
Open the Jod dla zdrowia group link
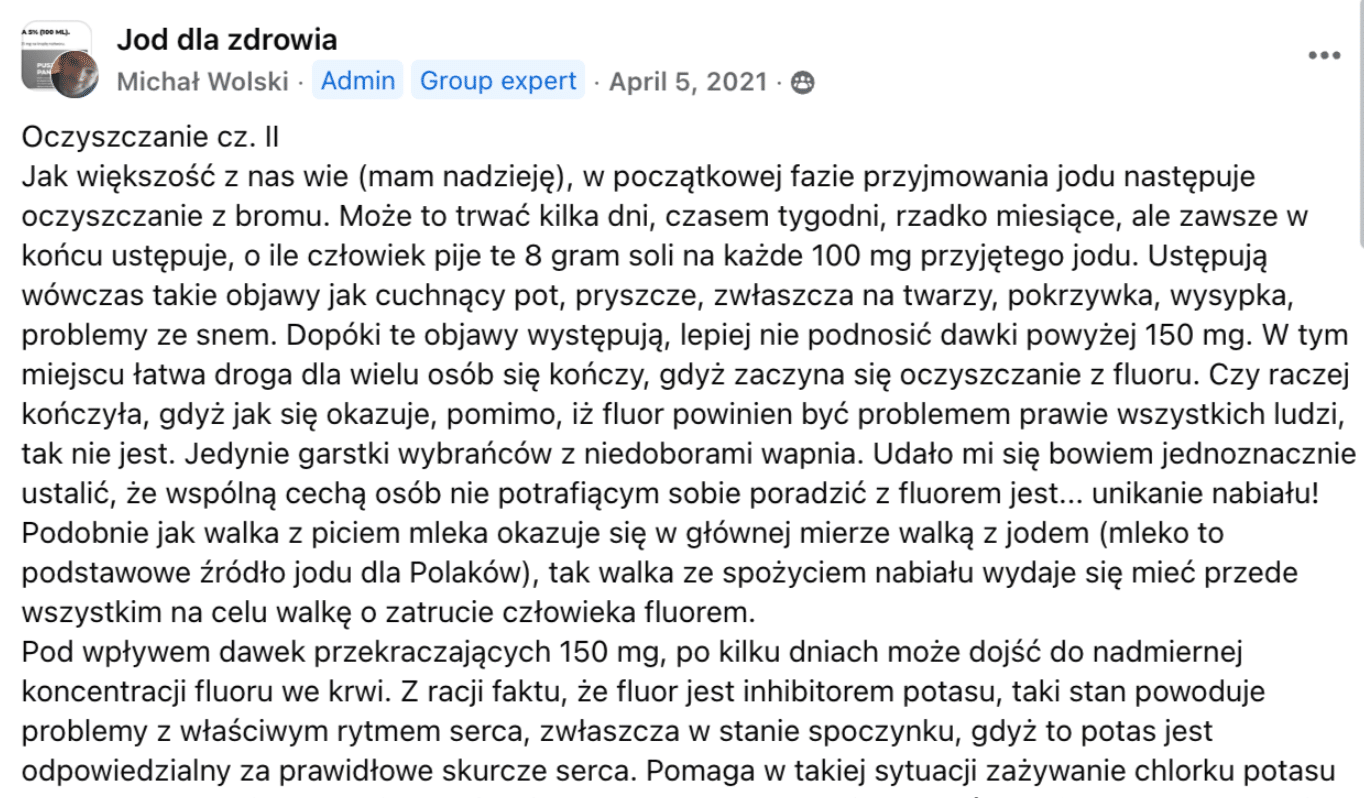(227, 40)
